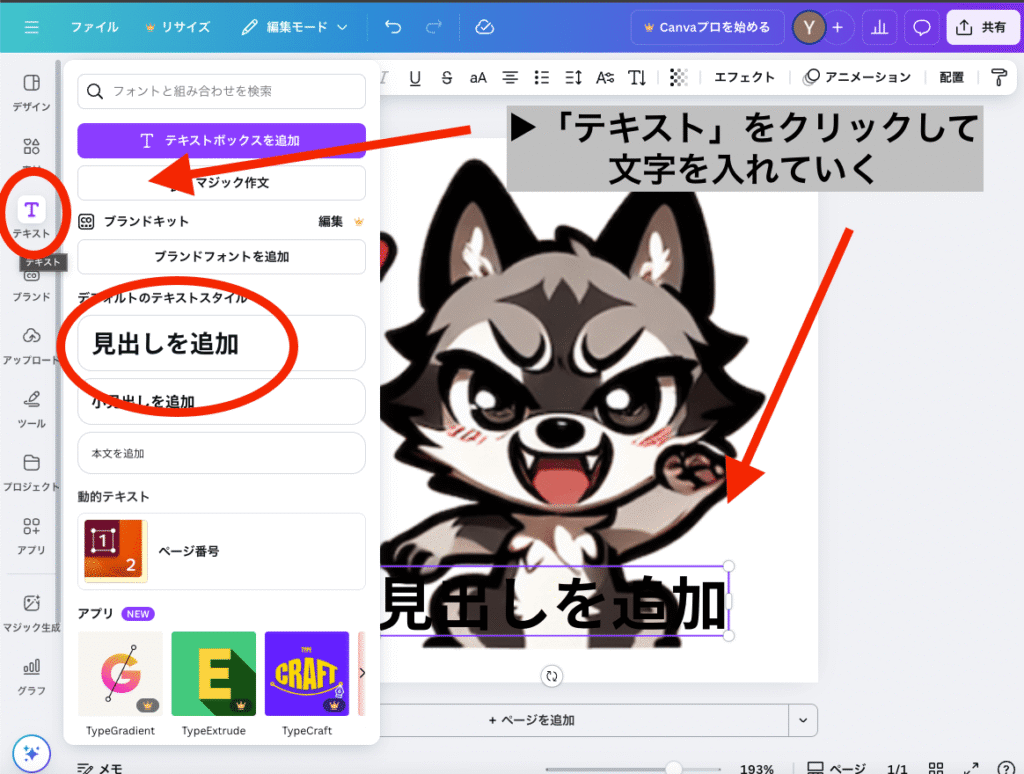Toggle vertical text direction
Image resolution: width=1024 pixels, height=774 pixels.
(x=637, y=78)
